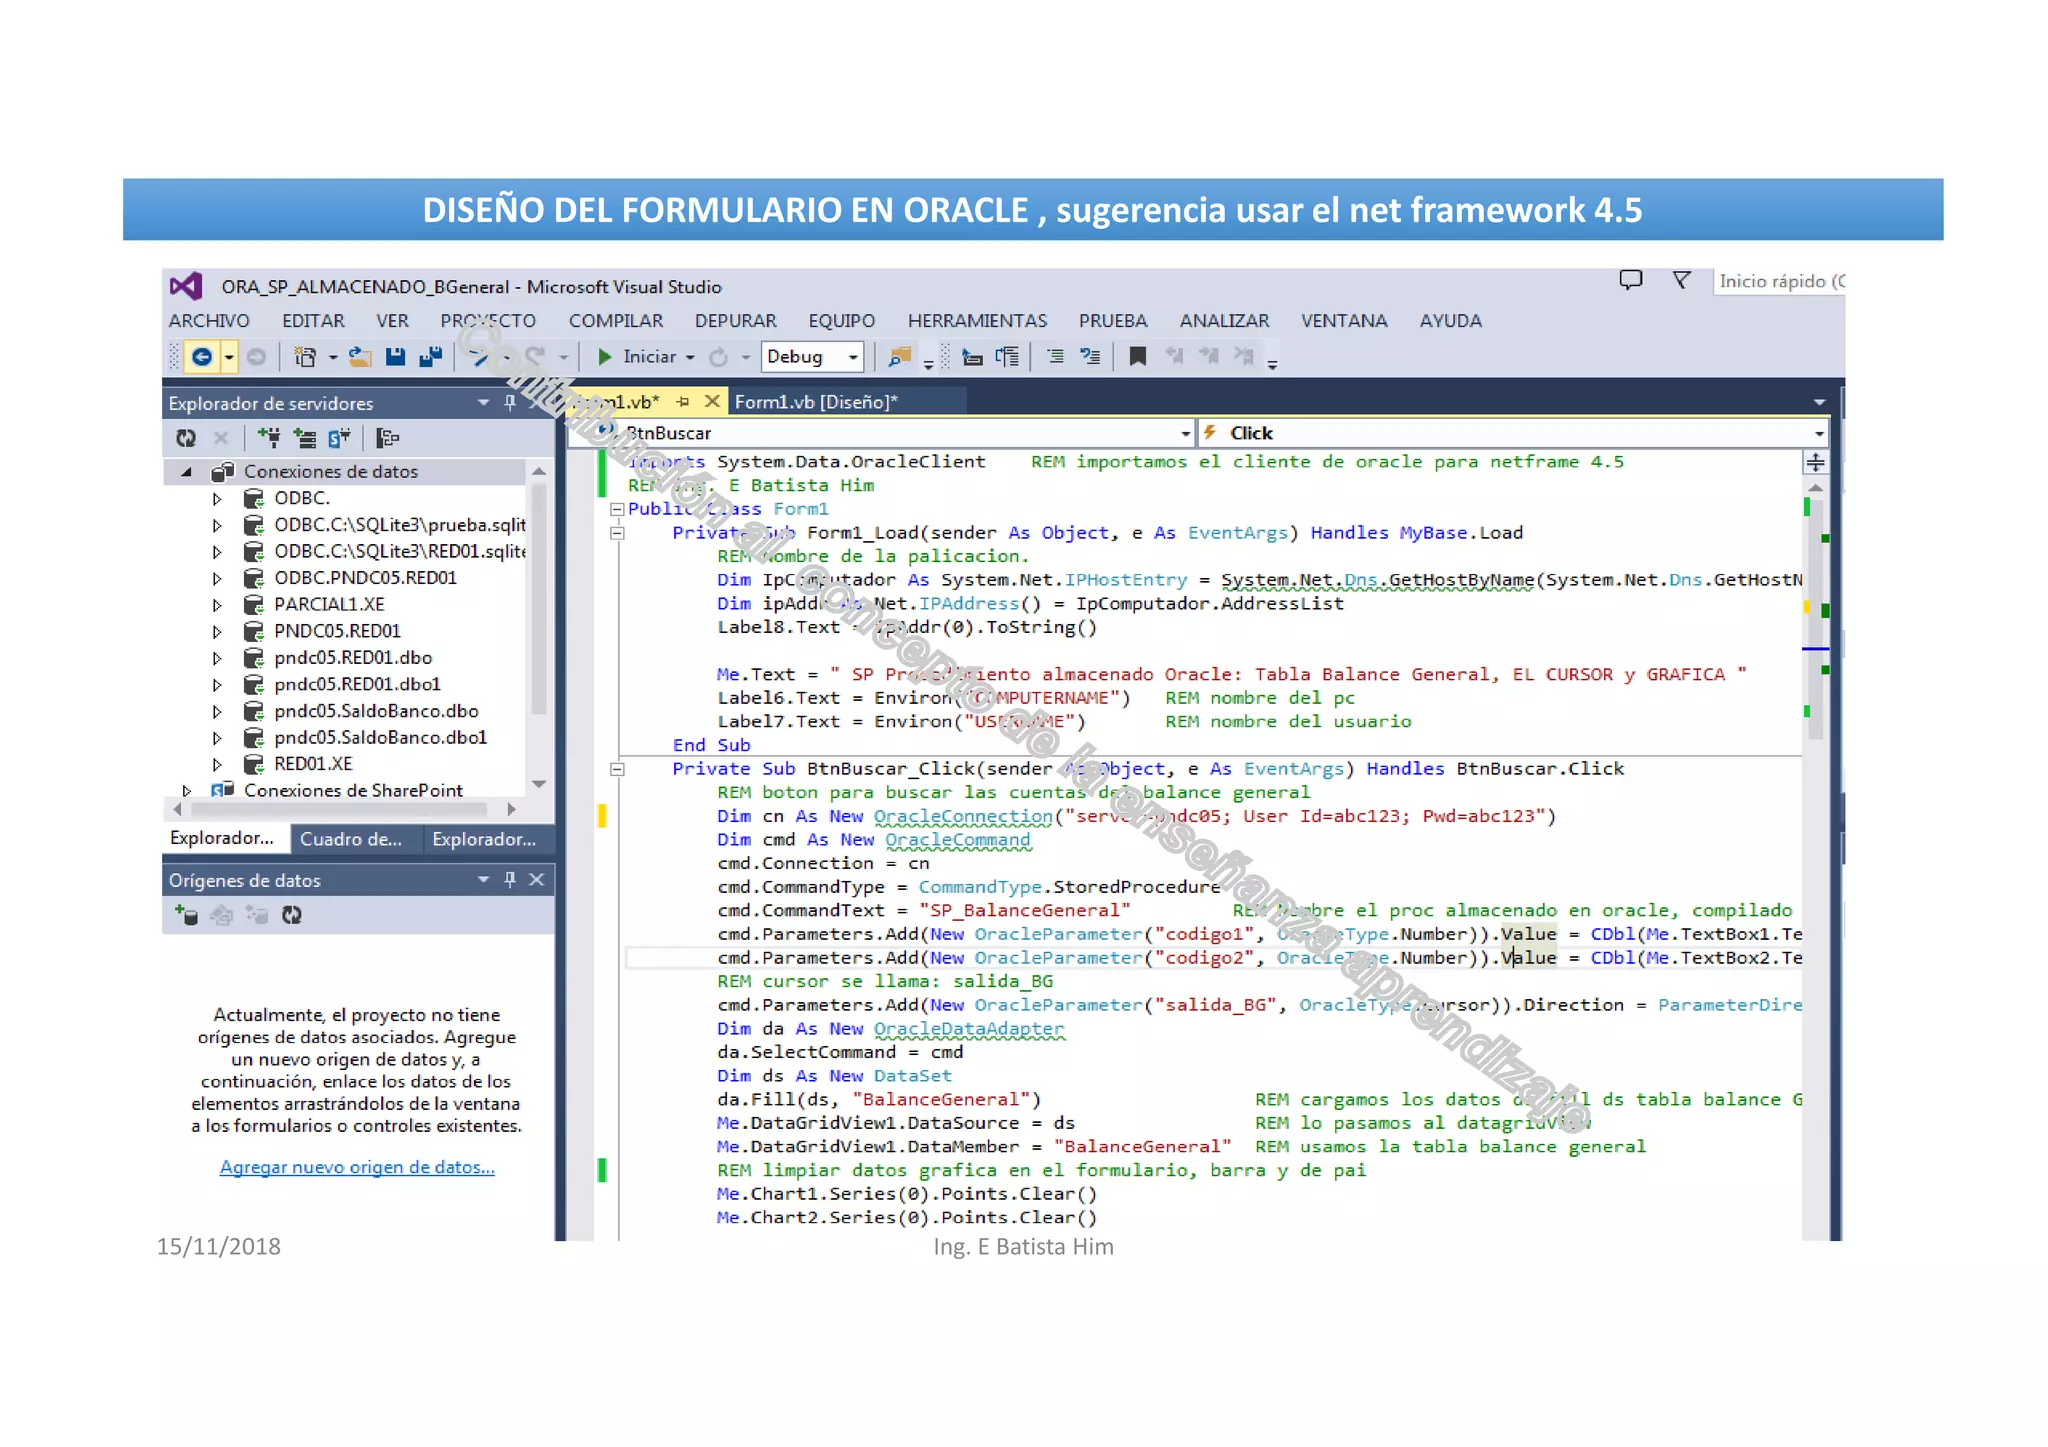The width and height of the screenshot is (2048, 1447).
Task: Click the Find in Files toolbar icon
Action: tap(900, 357)
